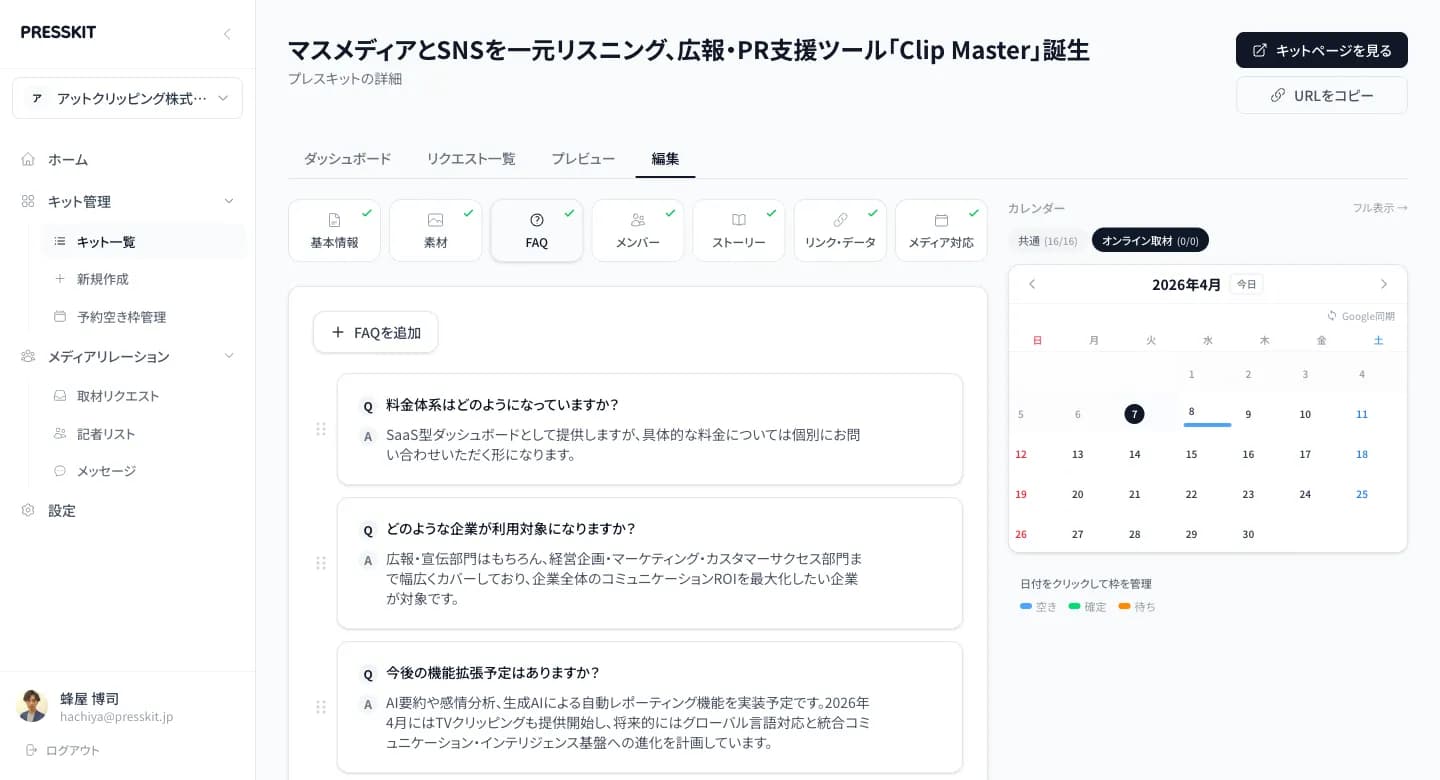
Task: Click the logout icon beside ログアウト
Action: point(31,750)
